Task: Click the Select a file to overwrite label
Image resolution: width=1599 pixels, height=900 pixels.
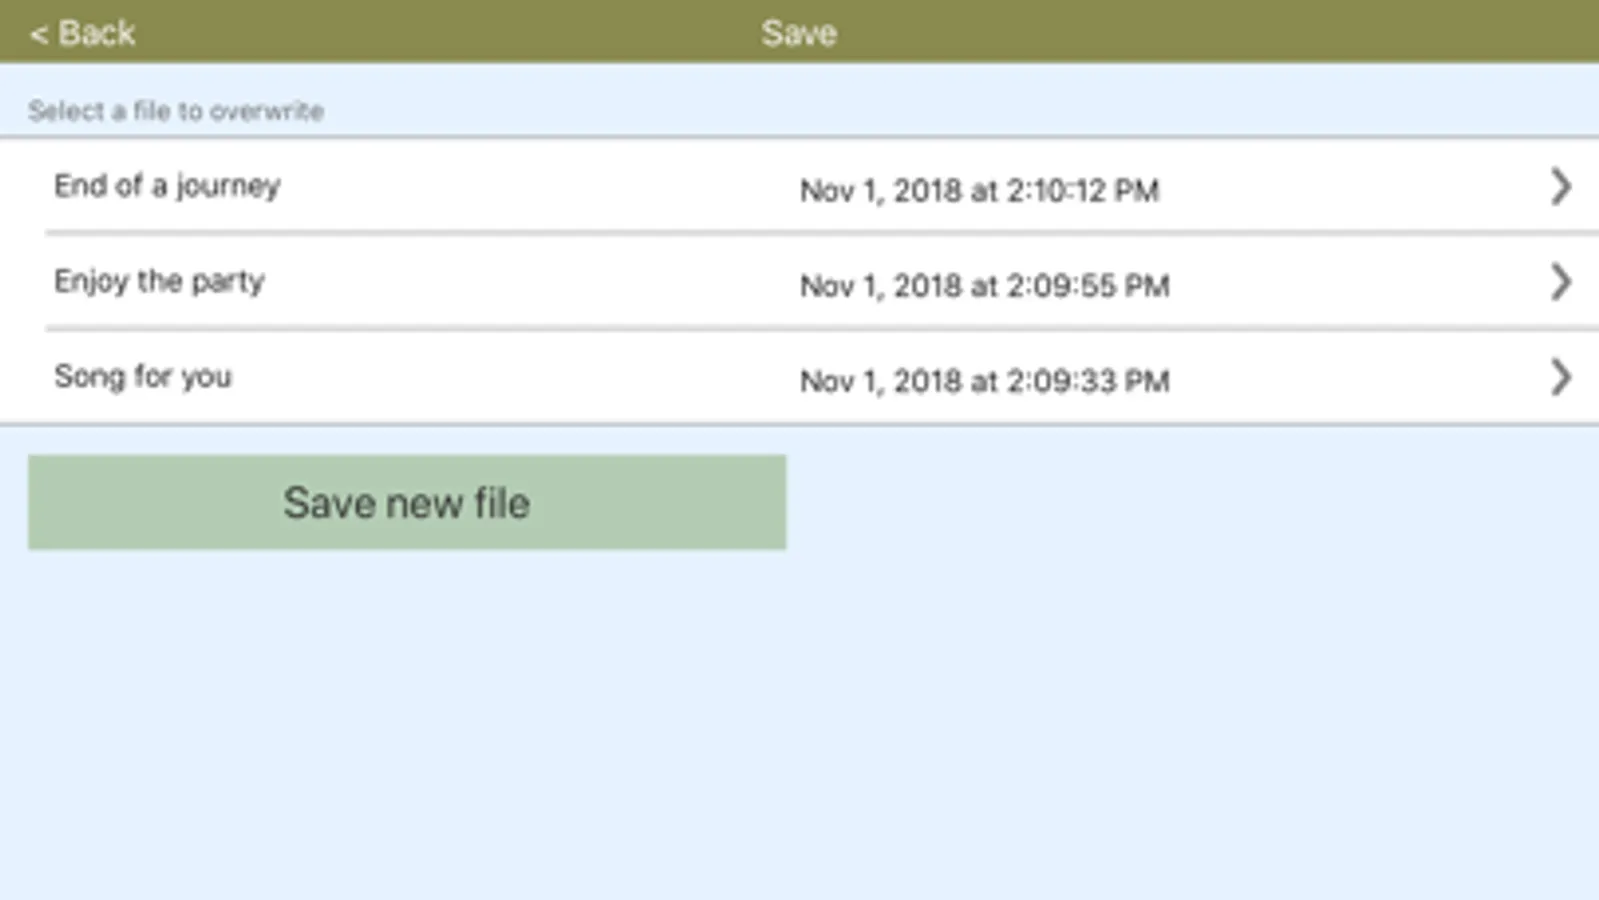Action: tap(176, 110)
